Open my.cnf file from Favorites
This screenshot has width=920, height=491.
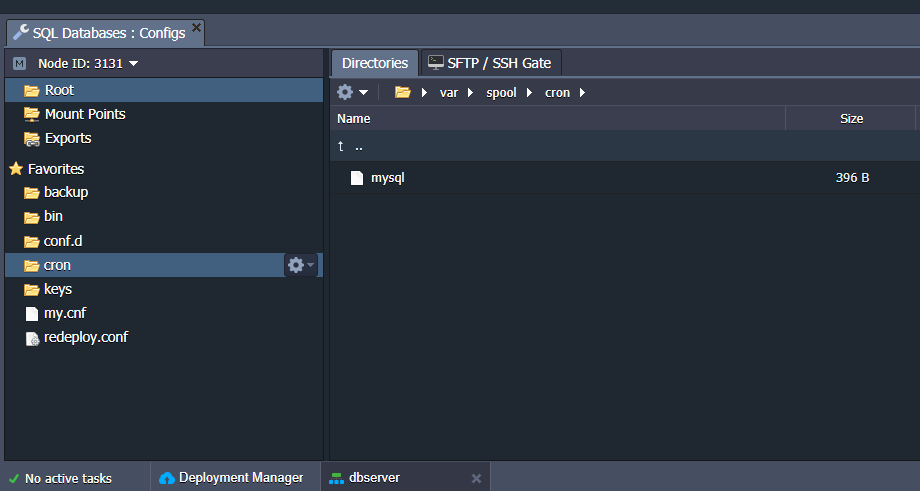[x=64, y=313]
